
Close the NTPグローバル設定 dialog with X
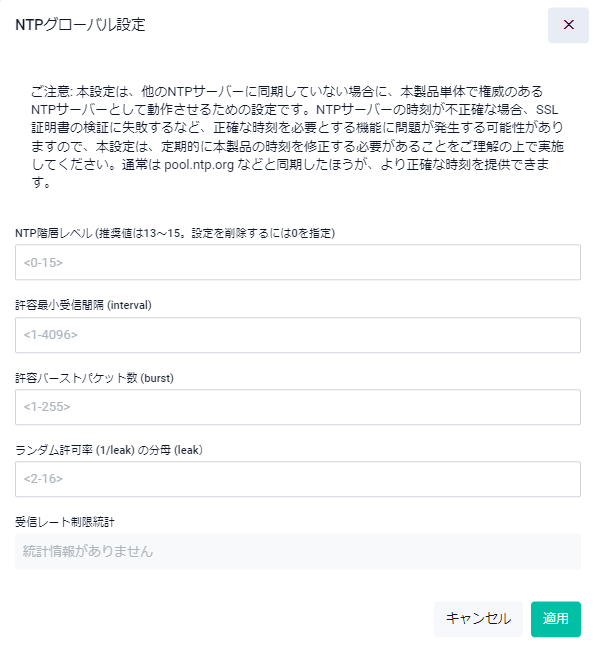coord(568,25)
